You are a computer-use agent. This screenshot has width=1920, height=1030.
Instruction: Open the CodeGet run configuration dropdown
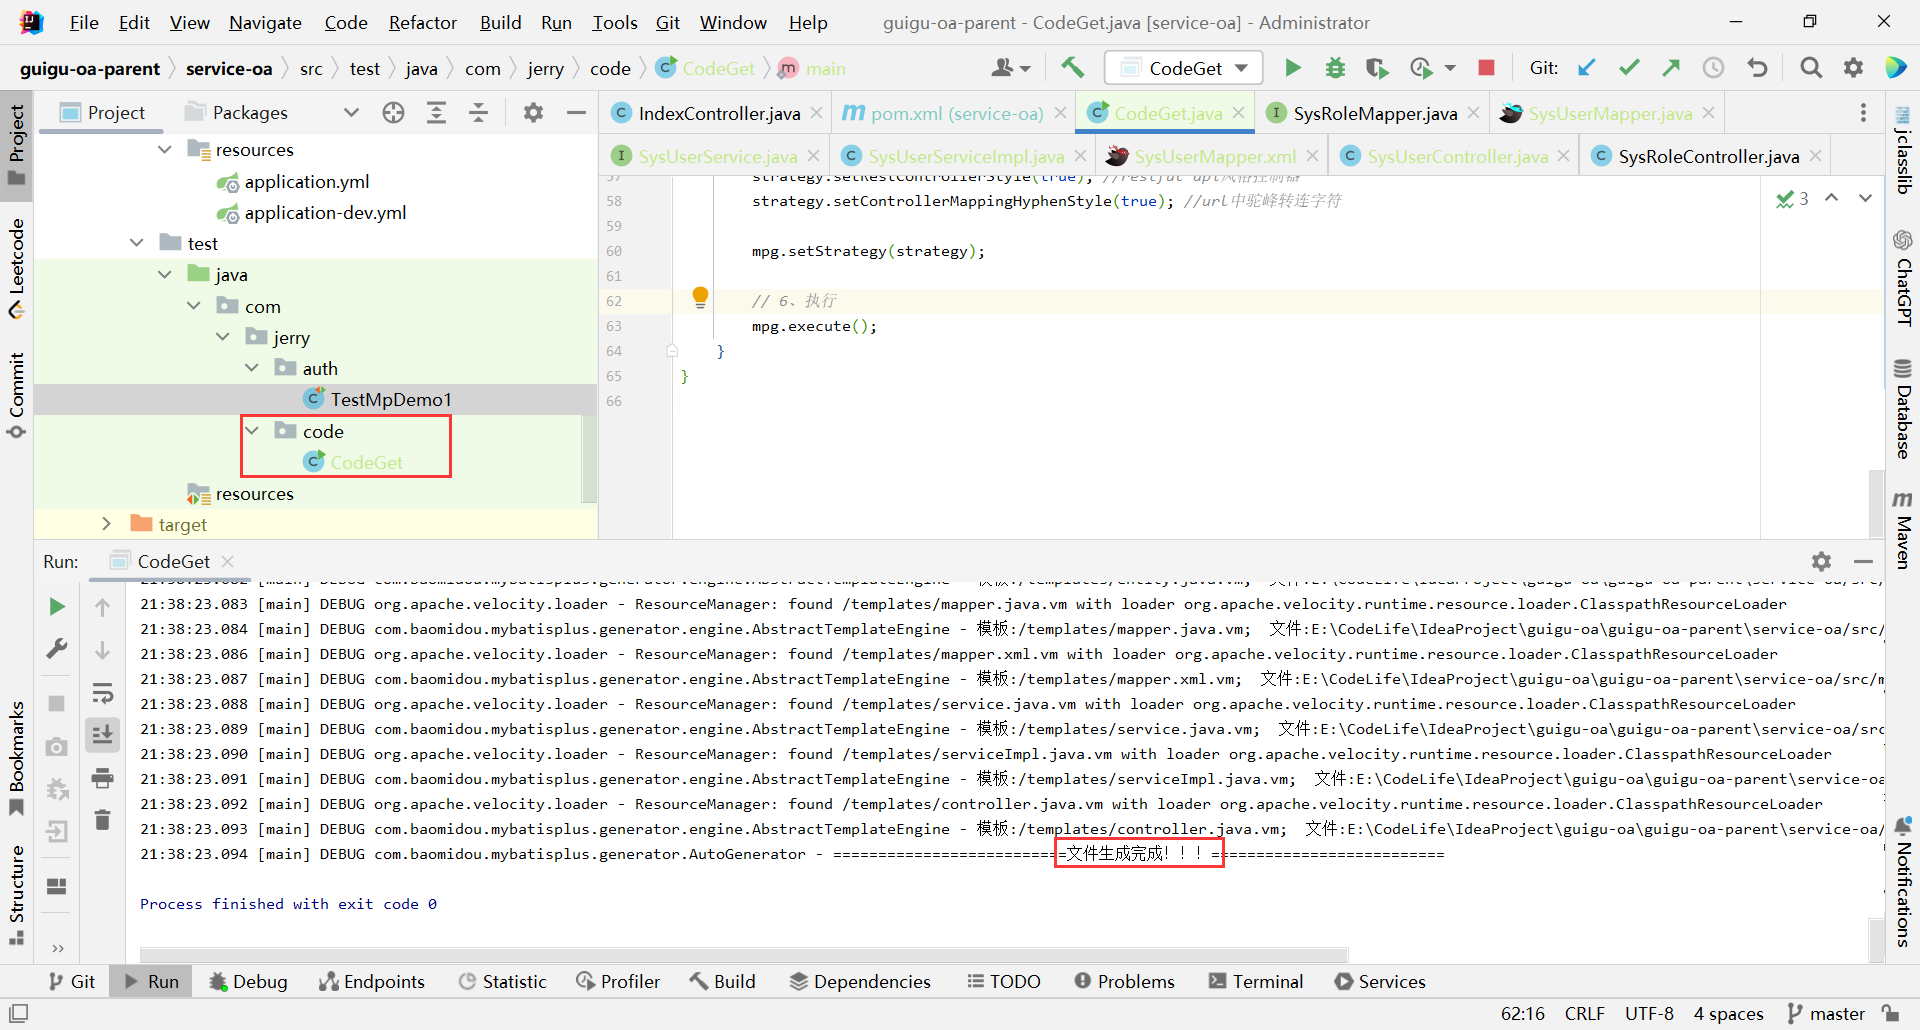tap(1184, 68)
